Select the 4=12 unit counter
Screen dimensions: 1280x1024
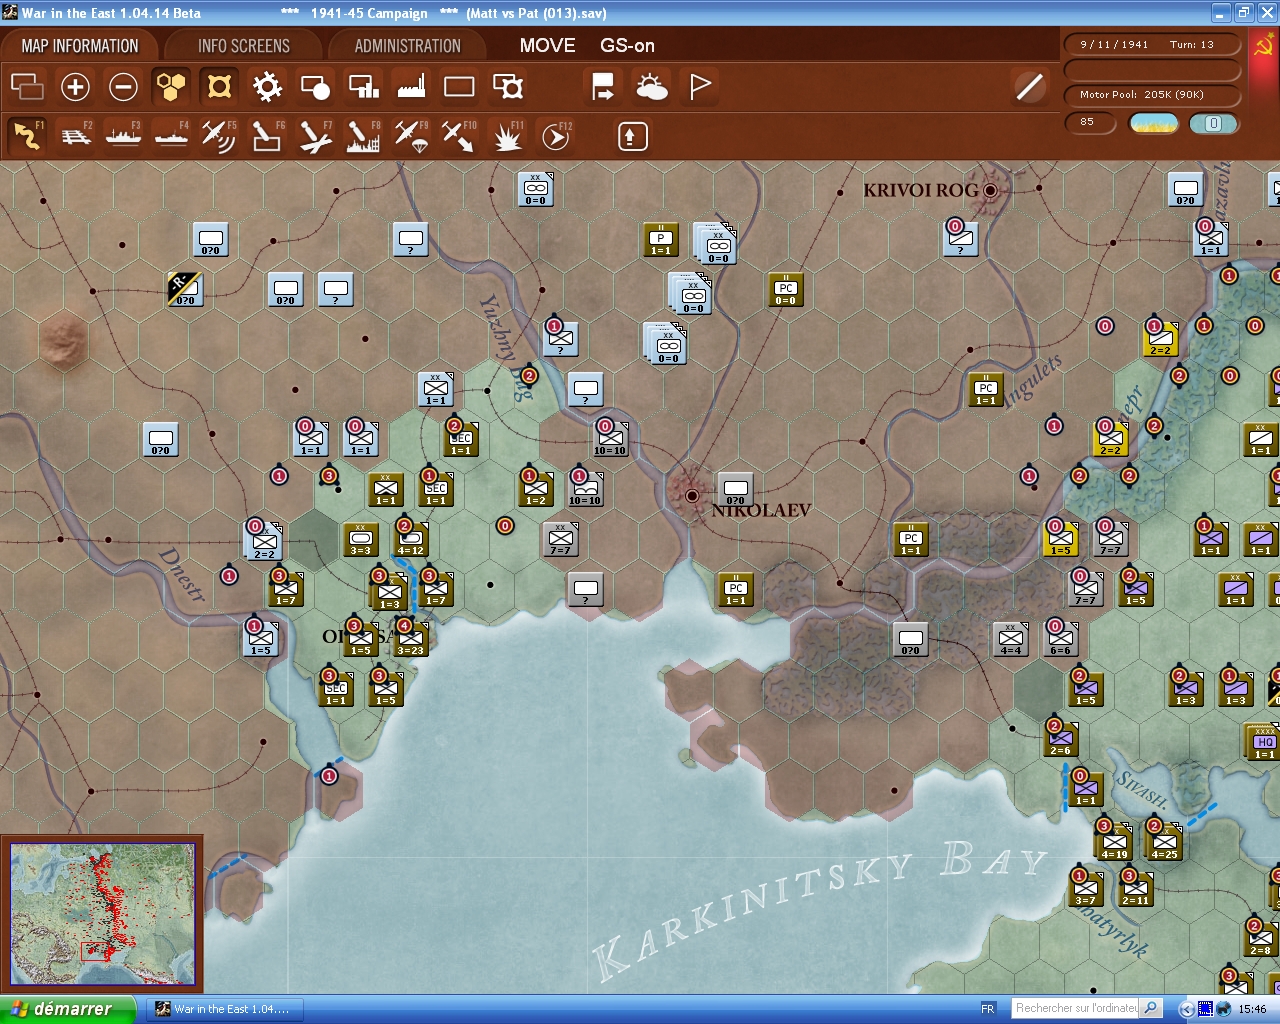410,539
